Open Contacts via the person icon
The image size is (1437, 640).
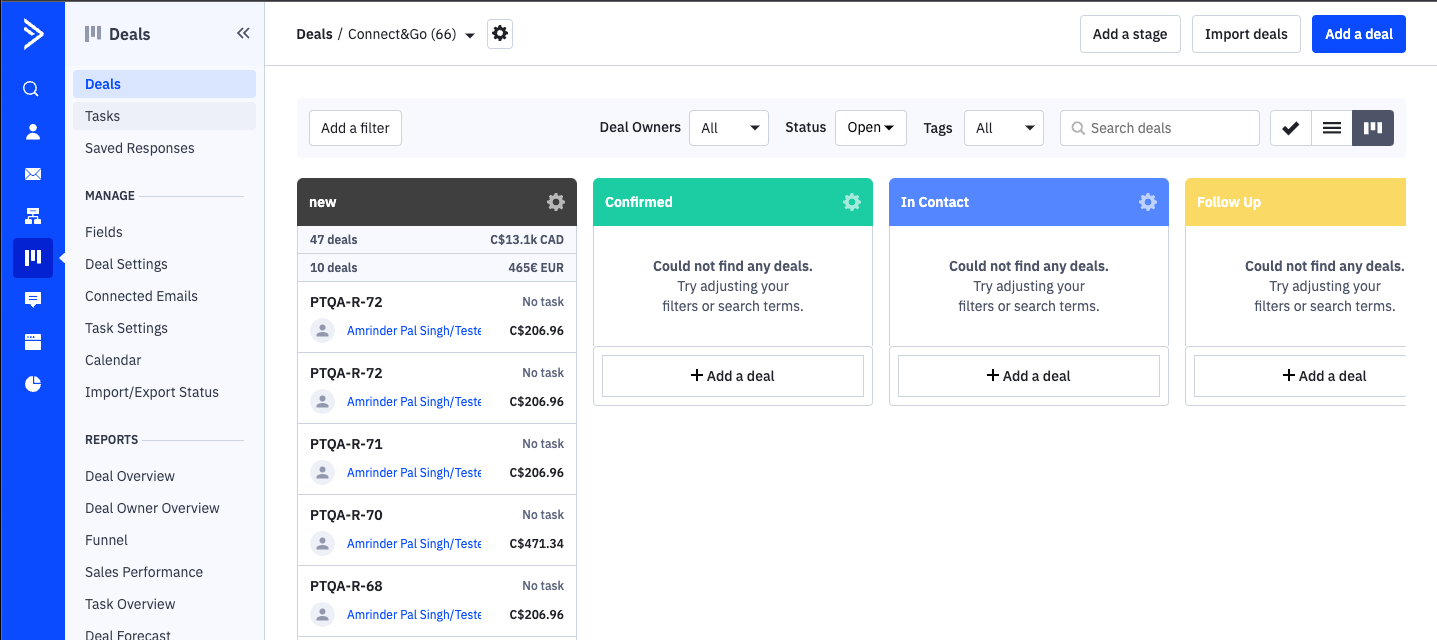(32, 131)
